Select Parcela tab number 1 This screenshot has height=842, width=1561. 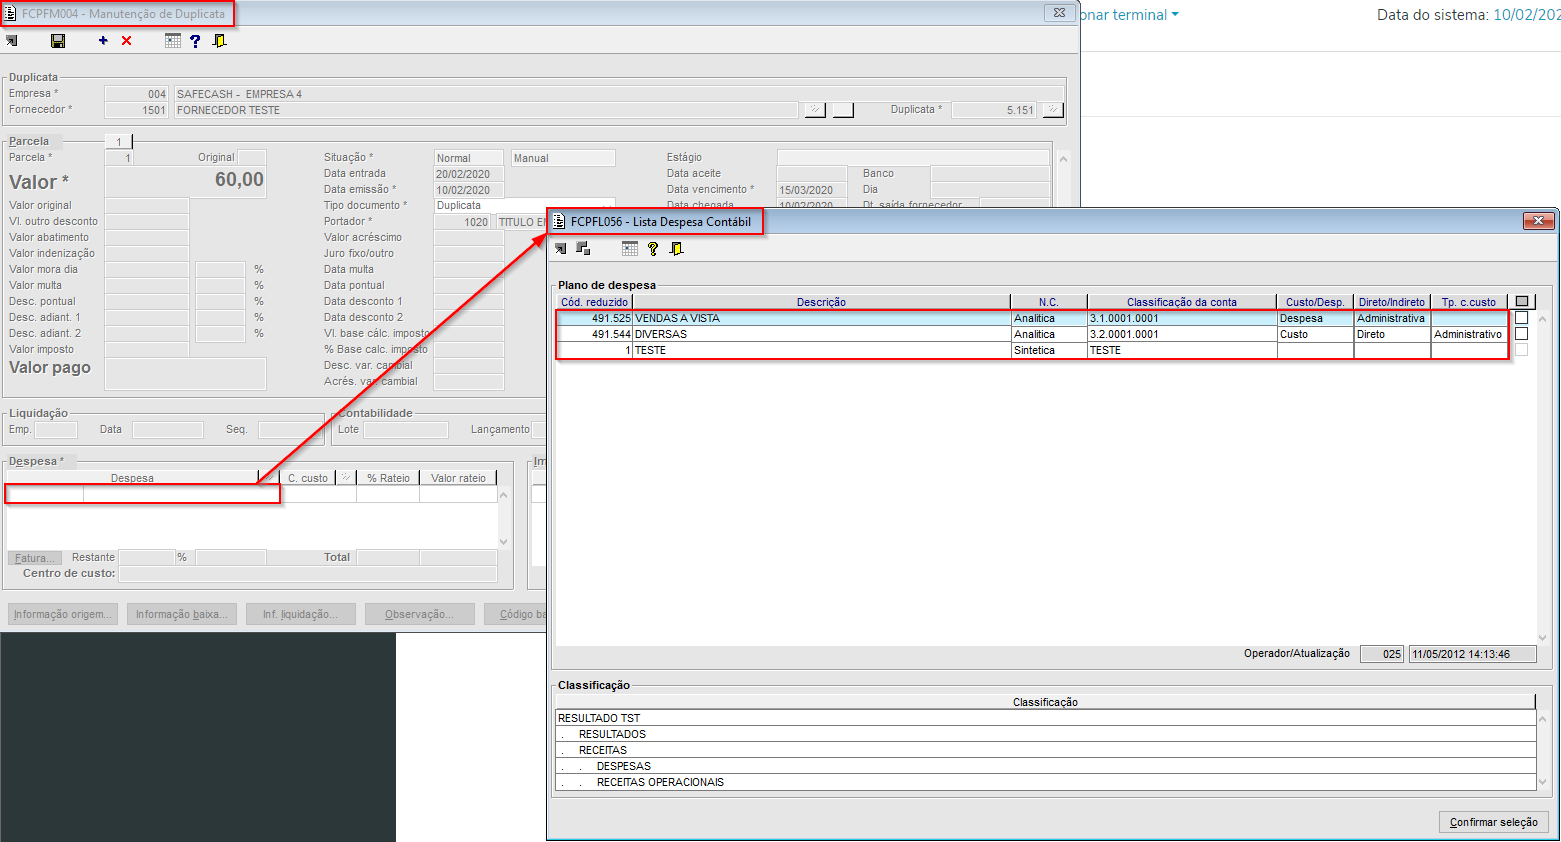pyautogui.click(x=118, y=141)
